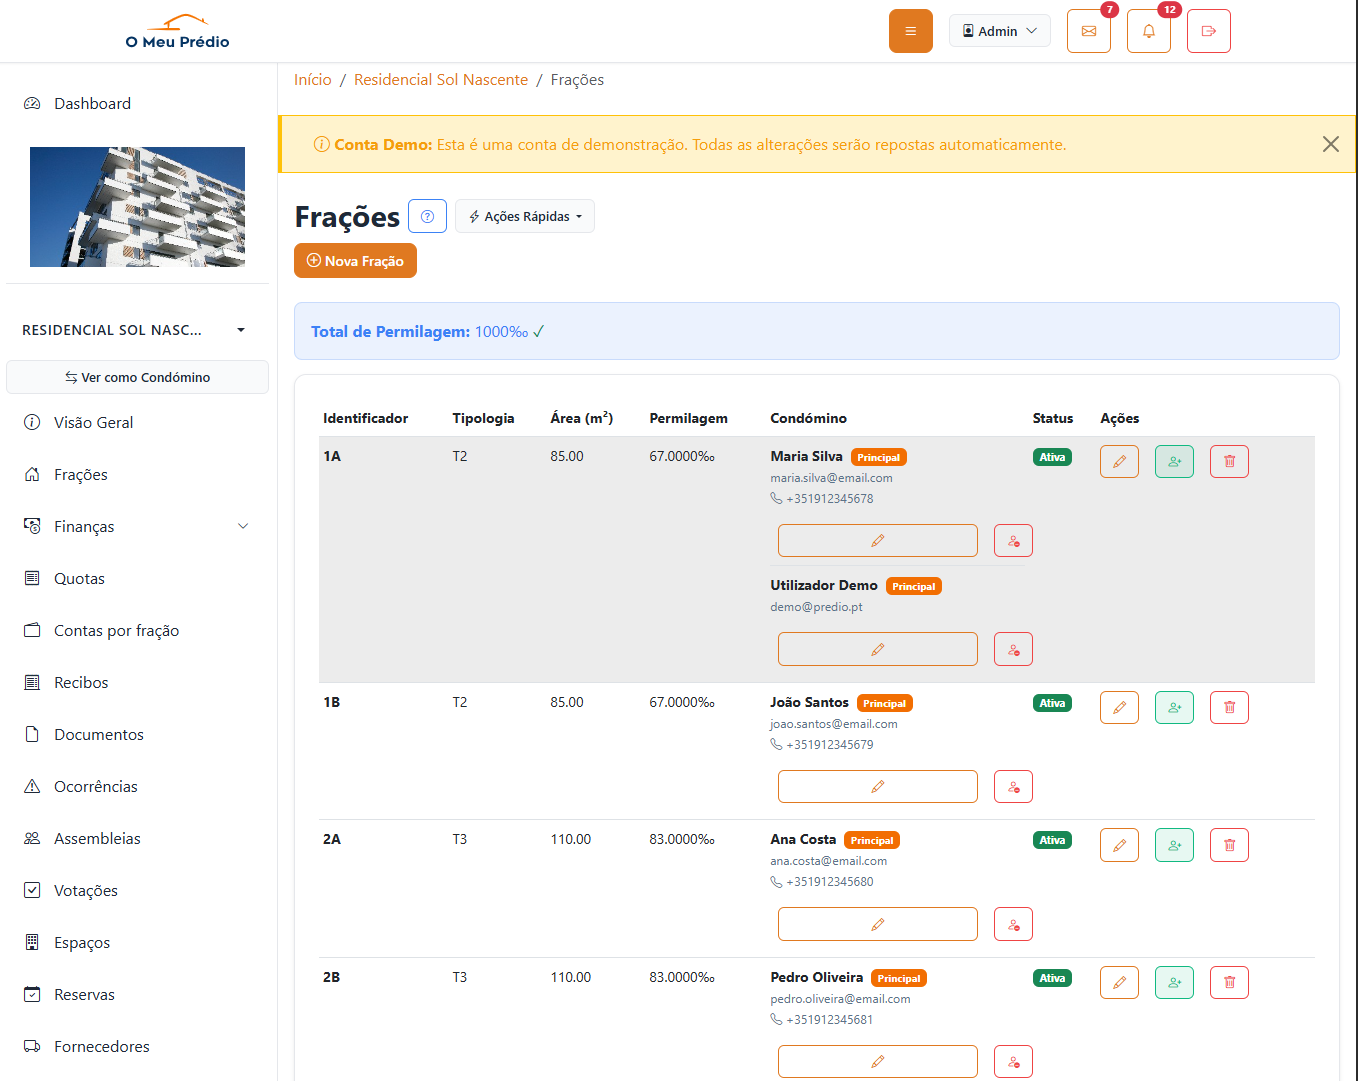Remove Maria Silva from fraction 1A
Viewport: 1358px width, 1081px height.
(1013, 541)
